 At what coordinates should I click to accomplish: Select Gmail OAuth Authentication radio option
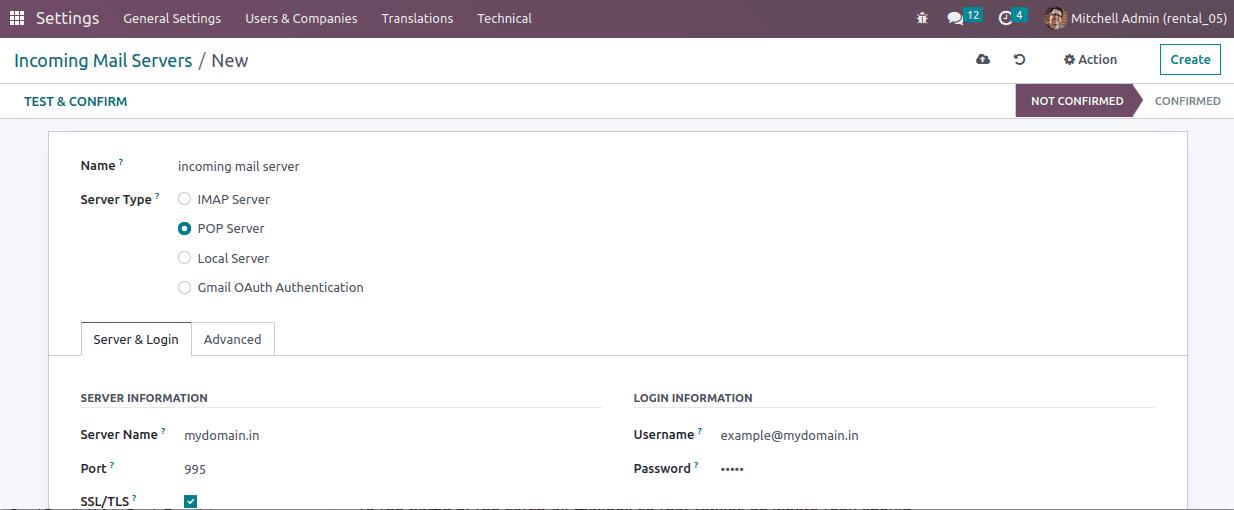point(184,287)
